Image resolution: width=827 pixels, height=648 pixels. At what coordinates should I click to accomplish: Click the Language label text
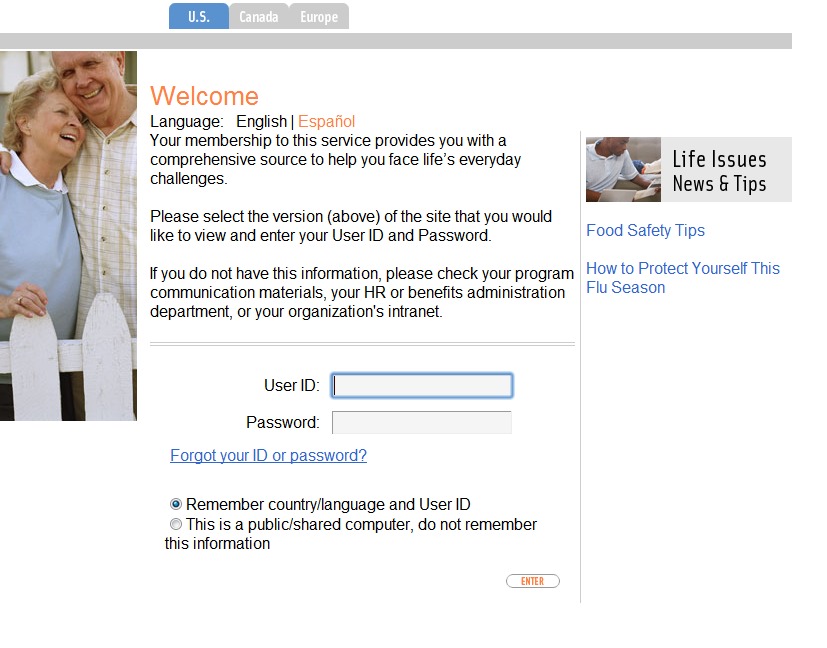187,121
